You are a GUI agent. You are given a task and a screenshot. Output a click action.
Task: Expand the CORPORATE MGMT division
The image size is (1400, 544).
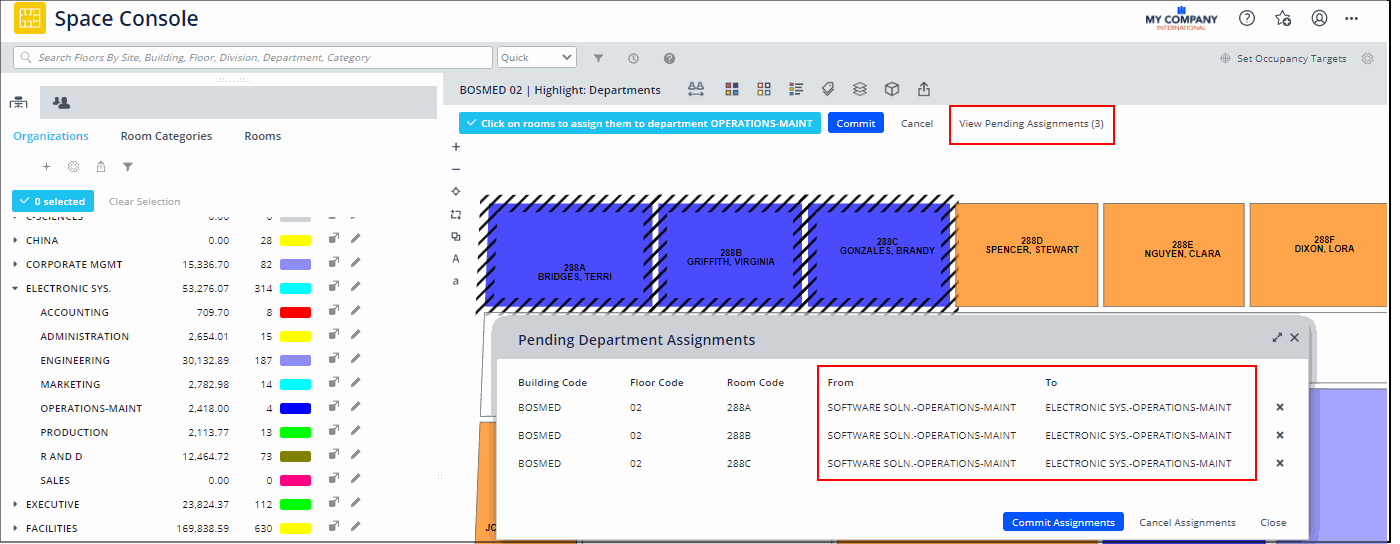pos(15,264)
